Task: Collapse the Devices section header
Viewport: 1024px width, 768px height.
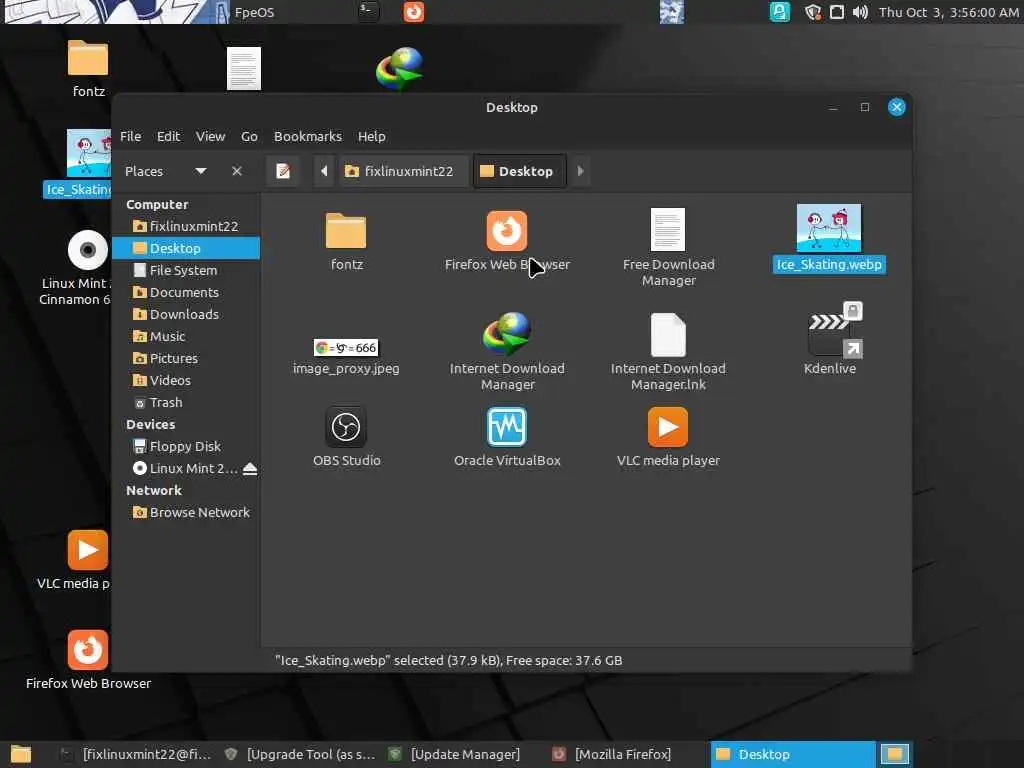Action: [x=150, y=424]
